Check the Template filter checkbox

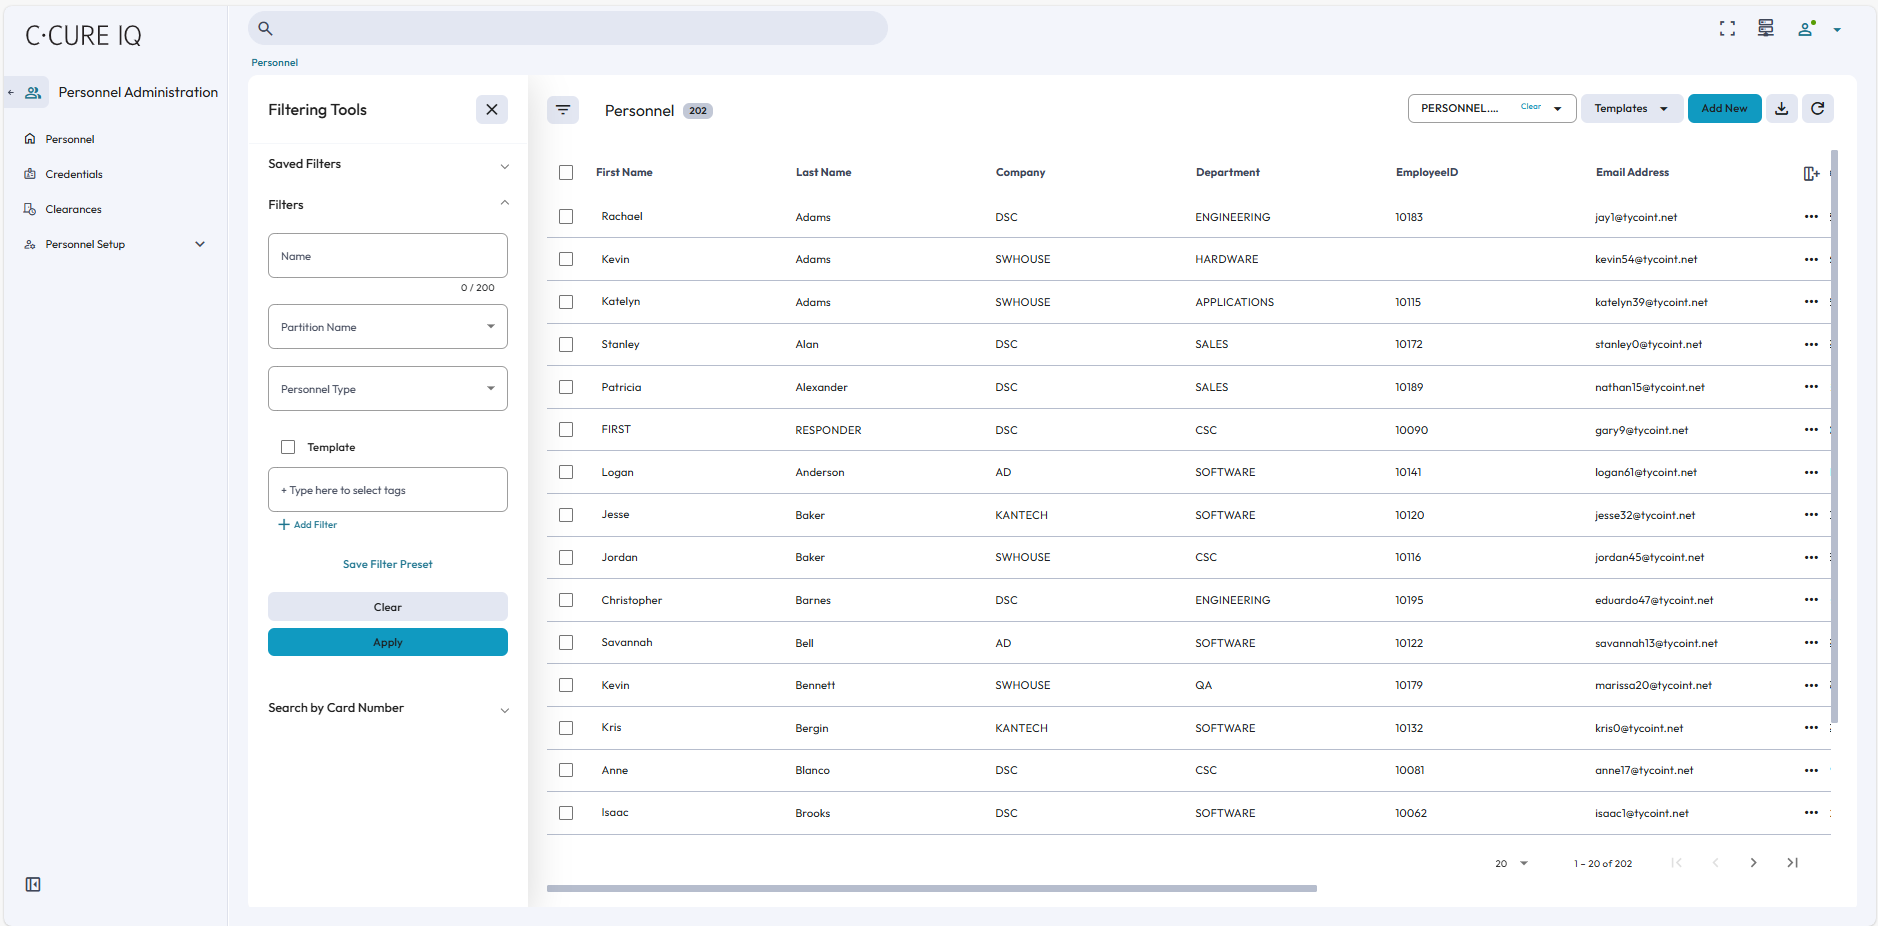pos(288,447)
